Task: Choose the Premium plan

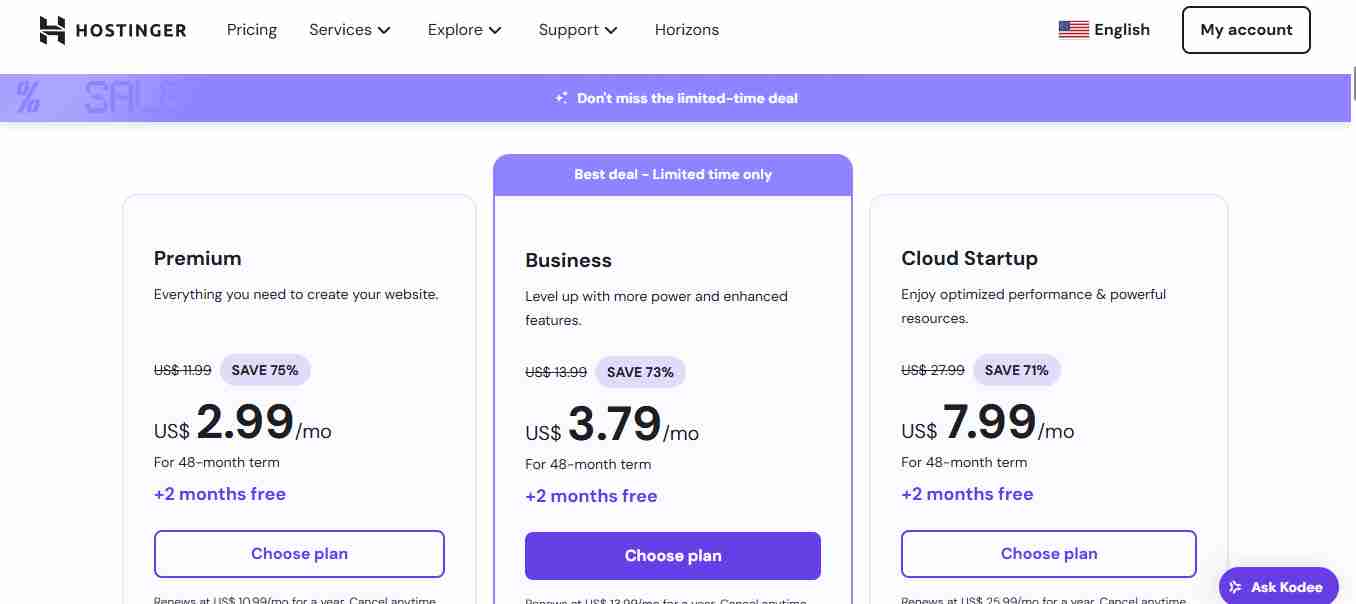Action: point(299,554)
